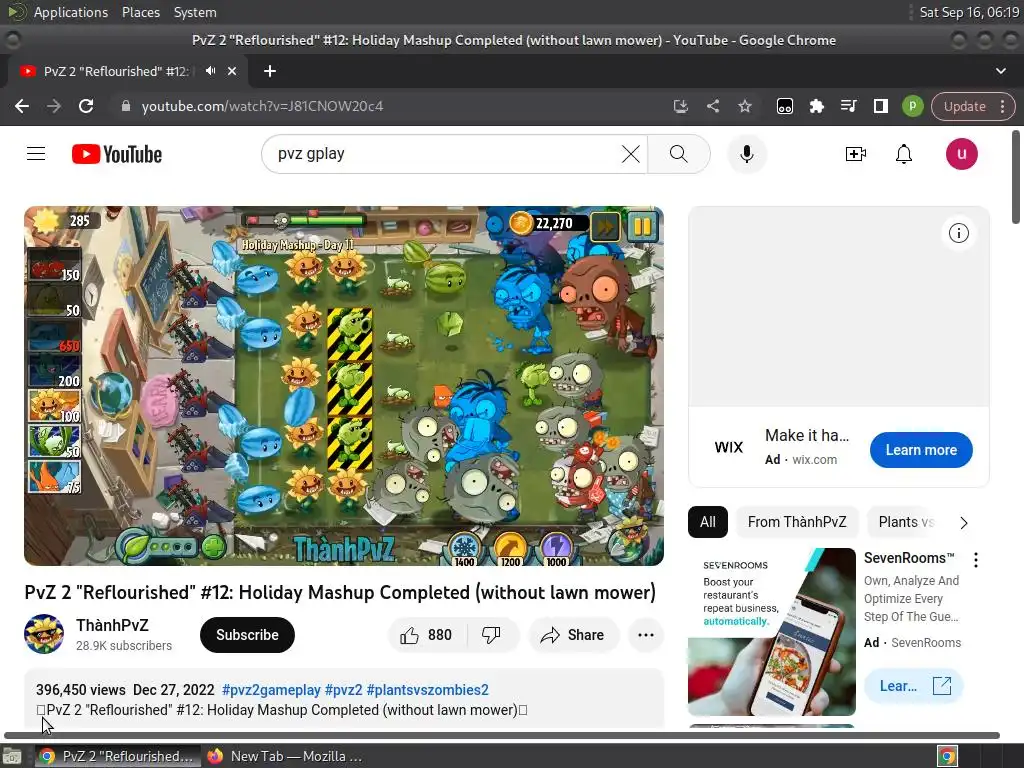Open the Places menu
Image resolution: width=1024 pixels, height=768 pixels.
click(140, 12)
